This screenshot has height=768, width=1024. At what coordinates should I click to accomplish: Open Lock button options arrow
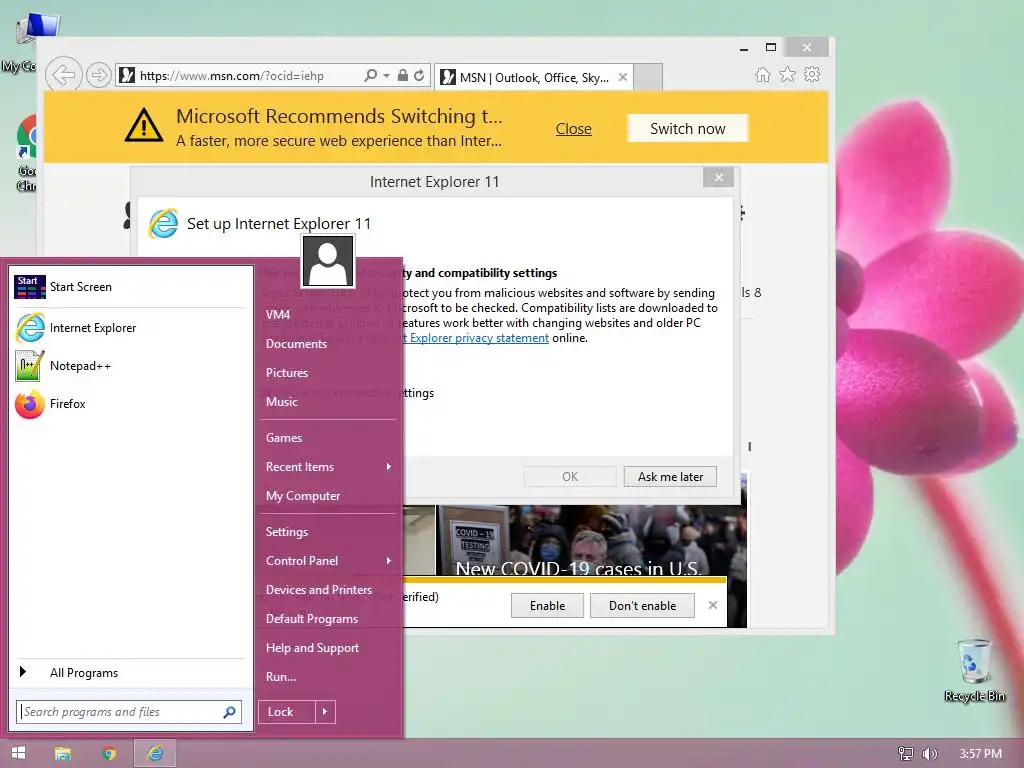coord(325,712)
